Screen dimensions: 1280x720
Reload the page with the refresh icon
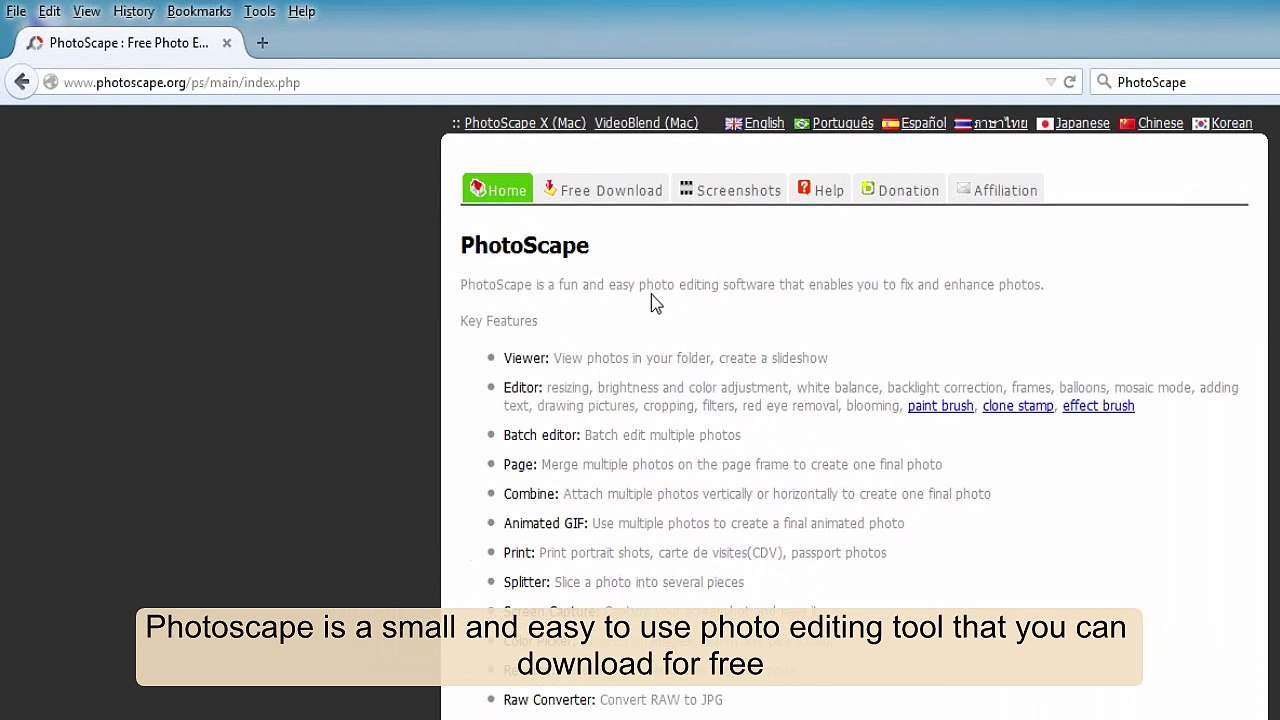pyautogui.click(x=1069, y=82)
